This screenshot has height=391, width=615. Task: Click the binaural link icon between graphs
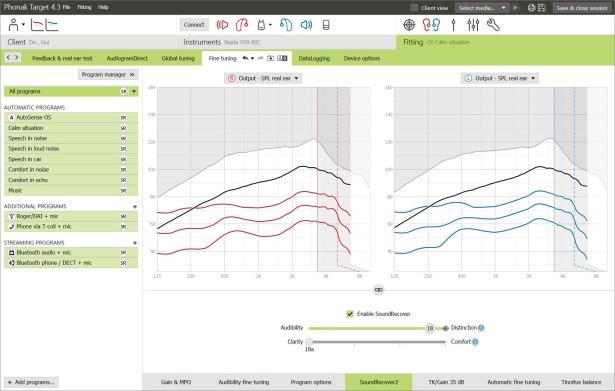378,290
